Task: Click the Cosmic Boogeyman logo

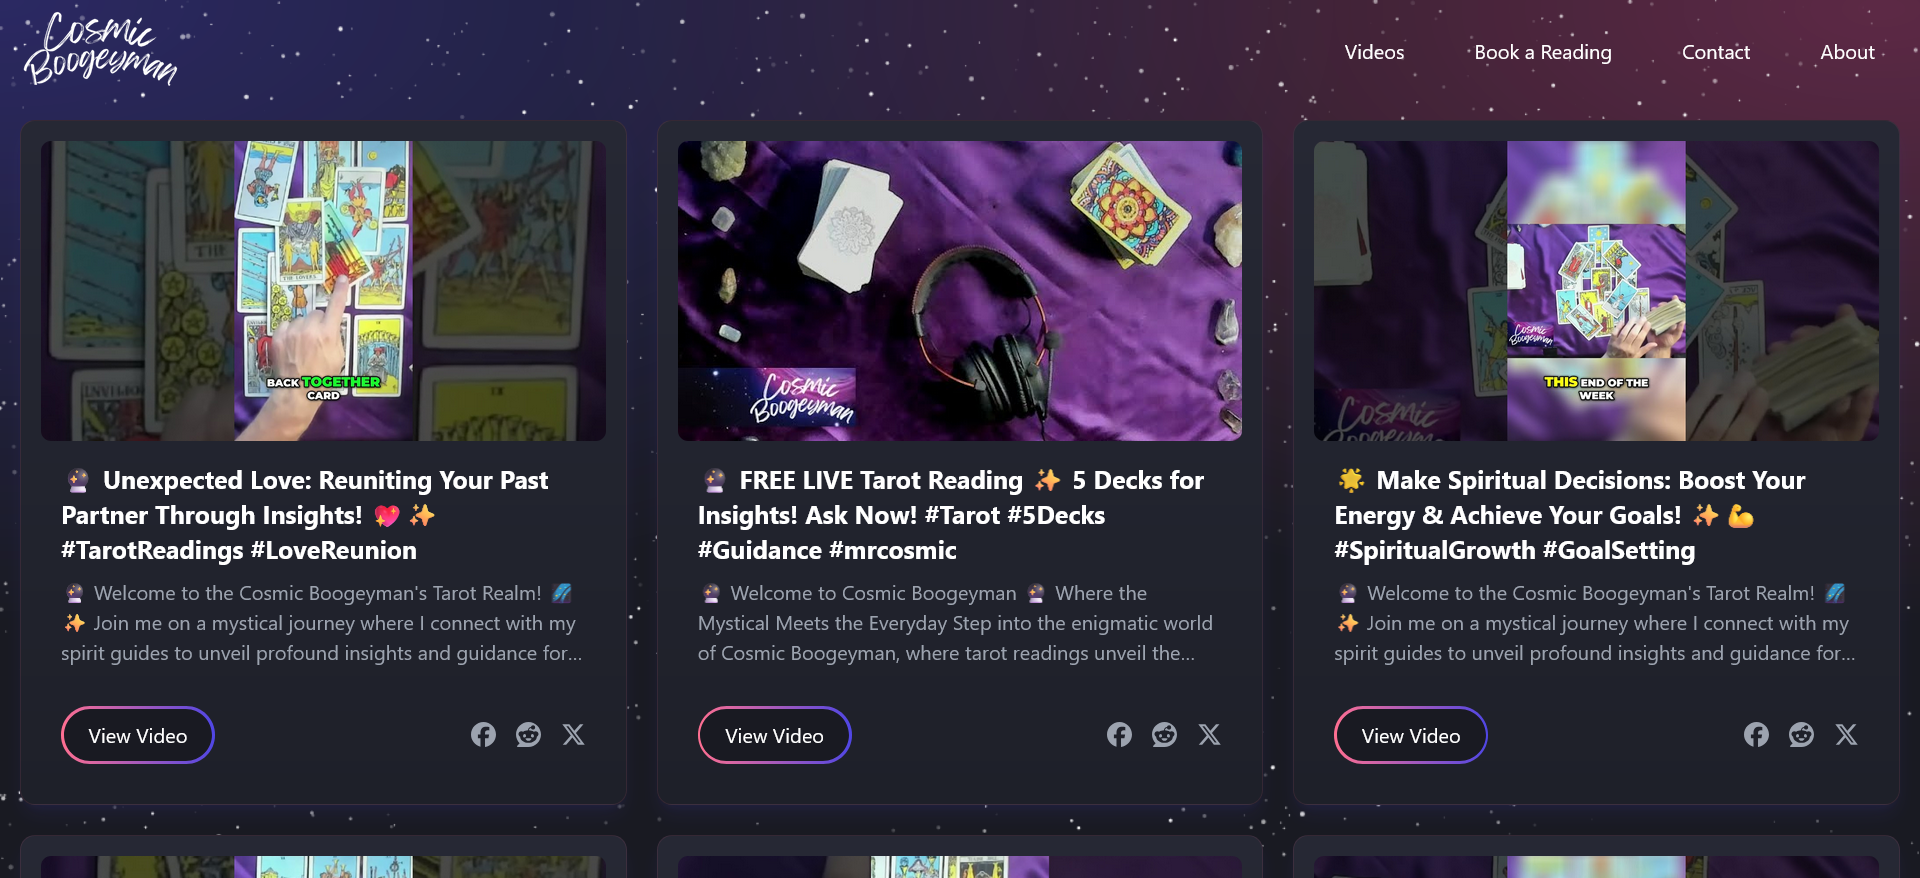Action: 100,49
